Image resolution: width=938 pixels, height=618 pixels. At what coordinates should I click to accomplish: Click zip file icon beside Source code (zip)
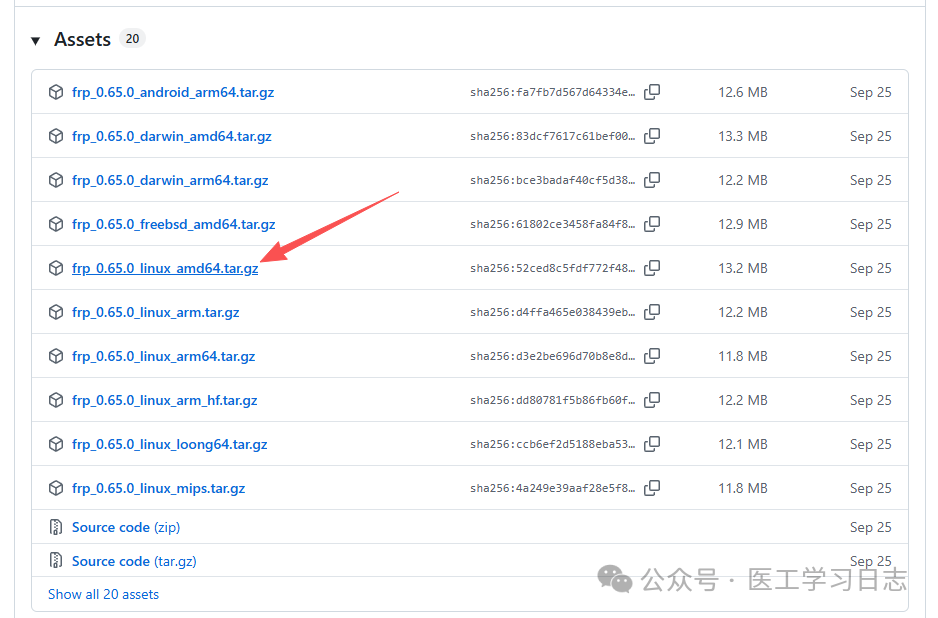(x=56, y=527)
